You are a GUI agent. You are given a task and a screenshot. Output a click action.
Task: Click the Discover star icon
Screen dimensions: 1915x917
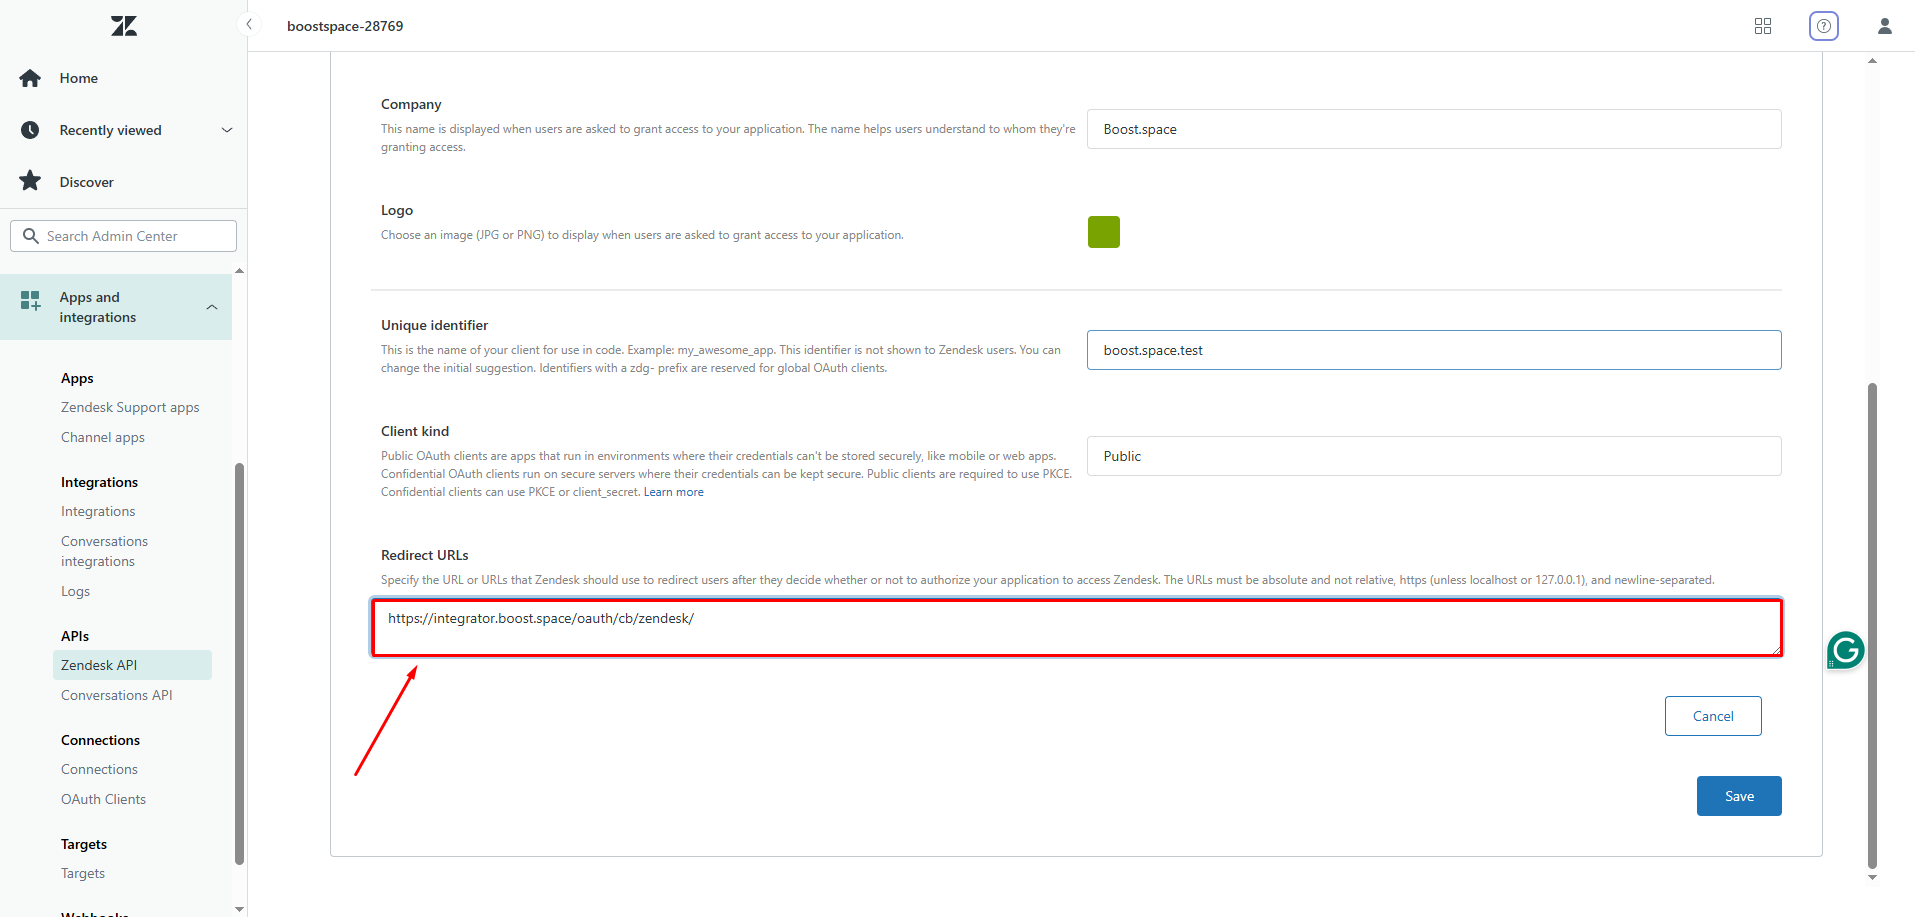pyautogui.click(x=30, y=181)
